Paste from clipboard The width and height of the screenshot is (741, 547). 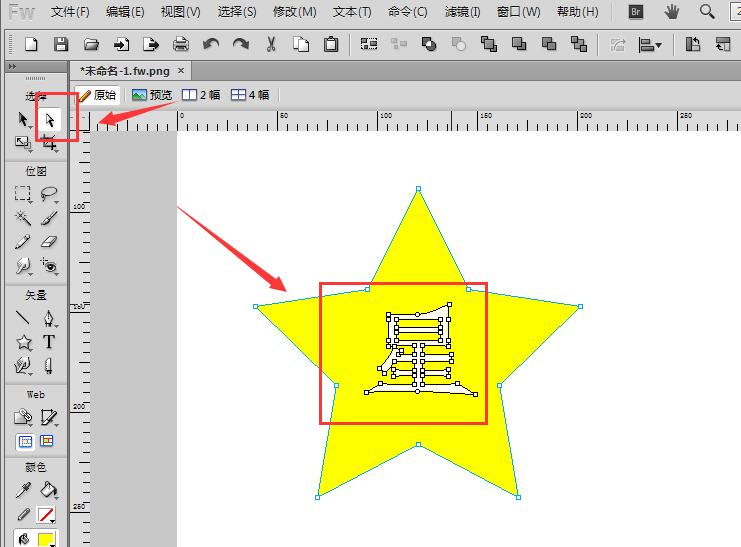coord(331,44)
